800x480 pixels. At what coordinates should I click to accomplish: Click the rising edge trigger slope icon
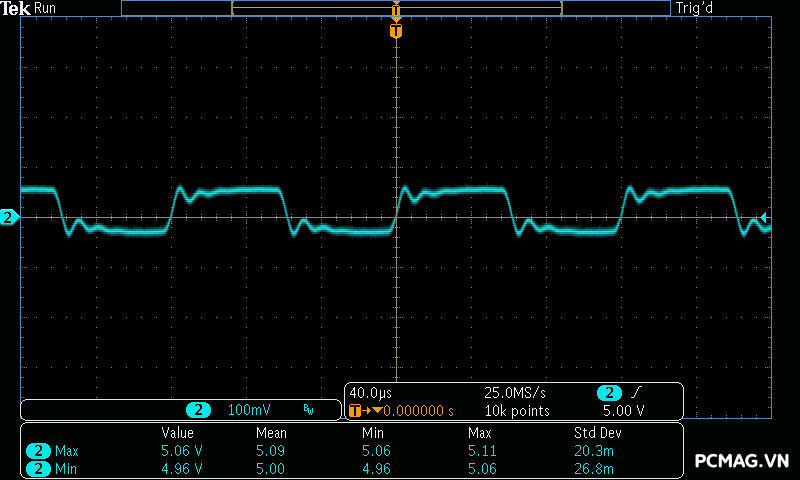pyautogui.click(x=639, y=393)
